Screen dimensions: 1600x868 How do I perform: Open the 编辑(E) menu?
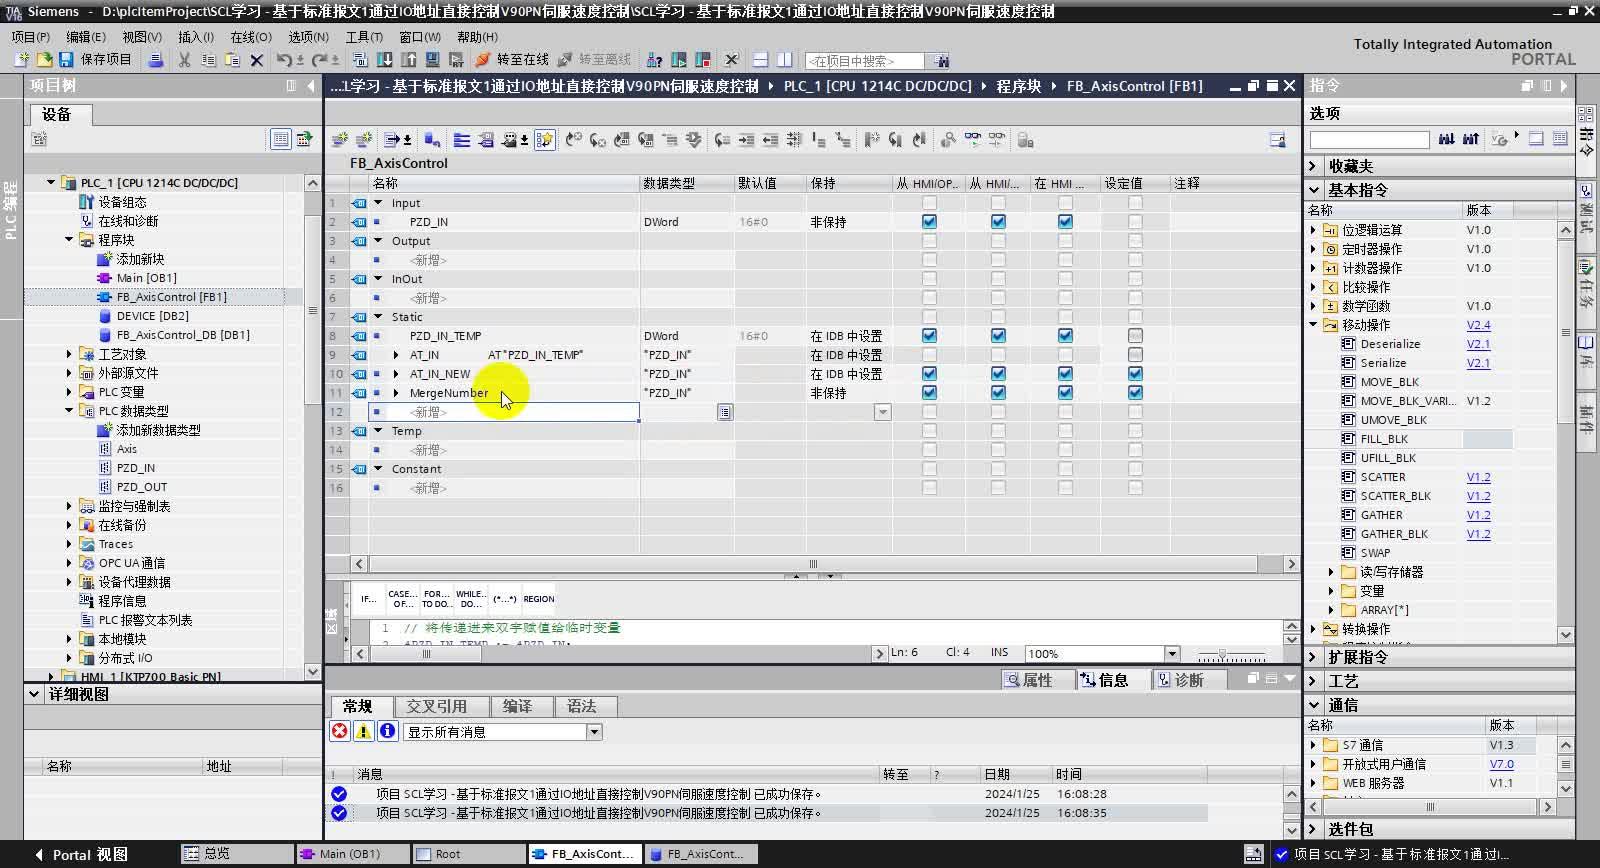(86, 37)
